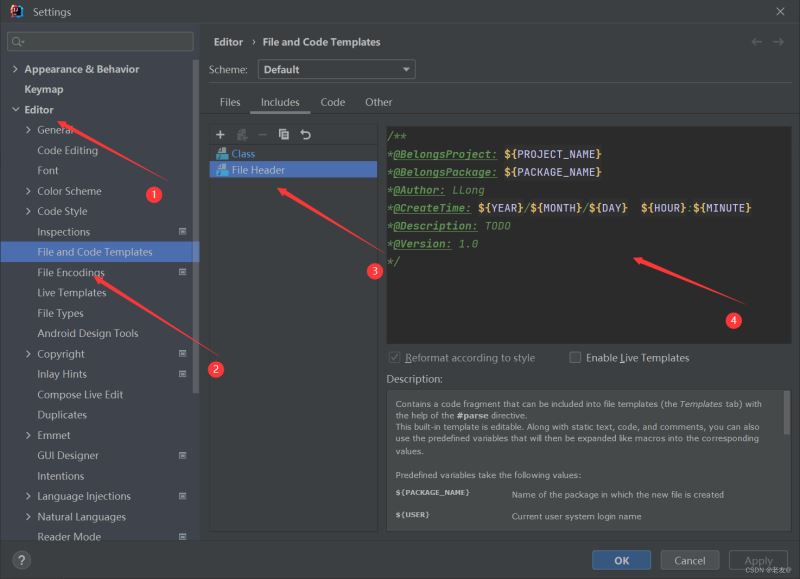
Task: Select Font settings item
Action: coord(47,170)
